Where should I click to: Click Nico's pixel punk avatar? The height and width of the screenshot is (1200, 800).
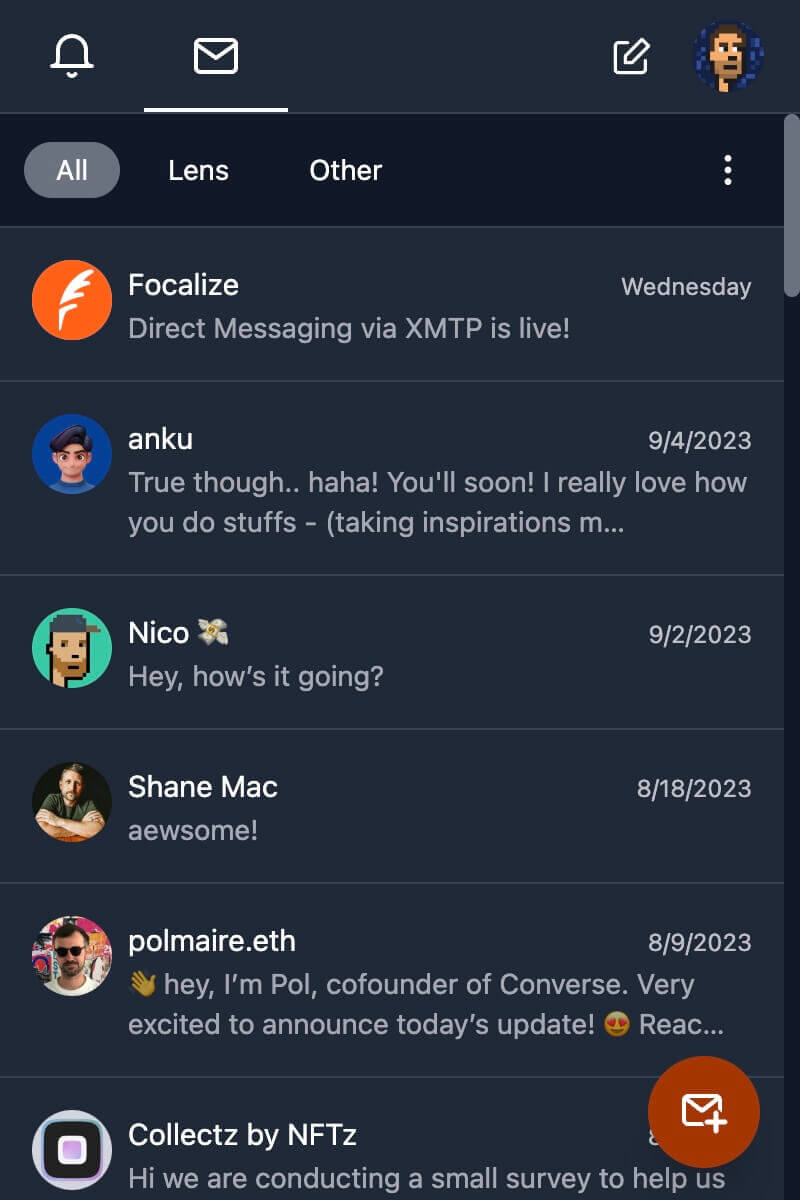pos(72,648)
